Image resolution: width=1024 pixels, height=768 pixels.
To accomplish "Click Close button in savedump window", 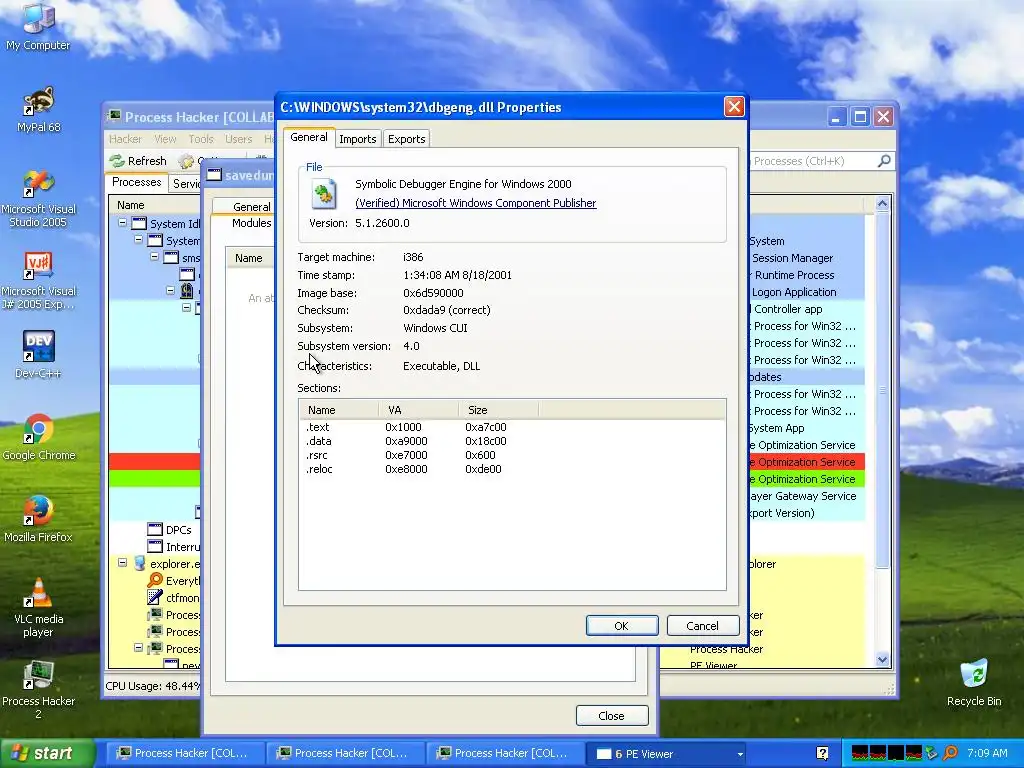I will 612,716.
